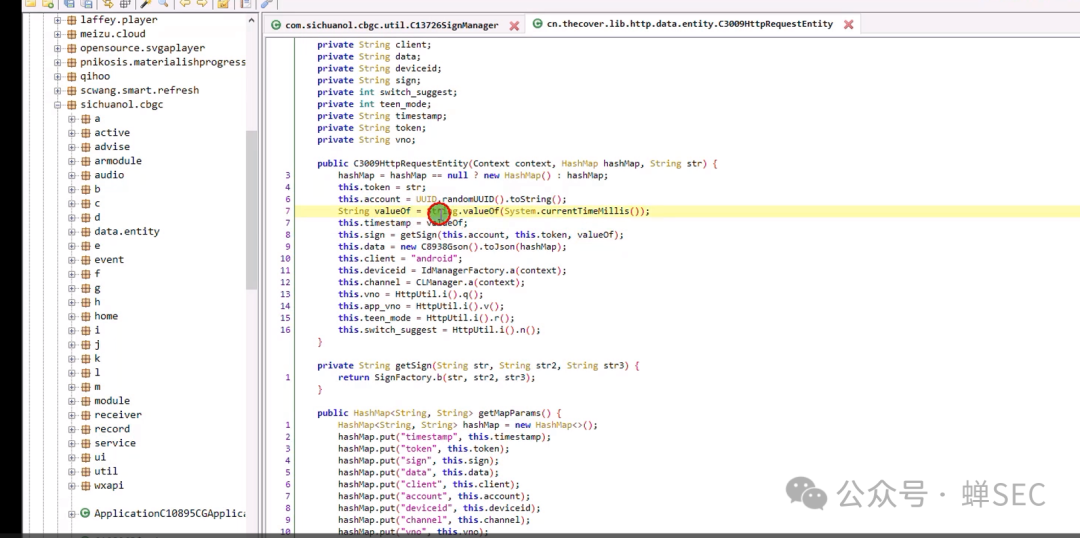The image size is (1080, 538).
Task: Select the 'b' package in the tree
Action: pyautogui.click(x=97, y=189)
